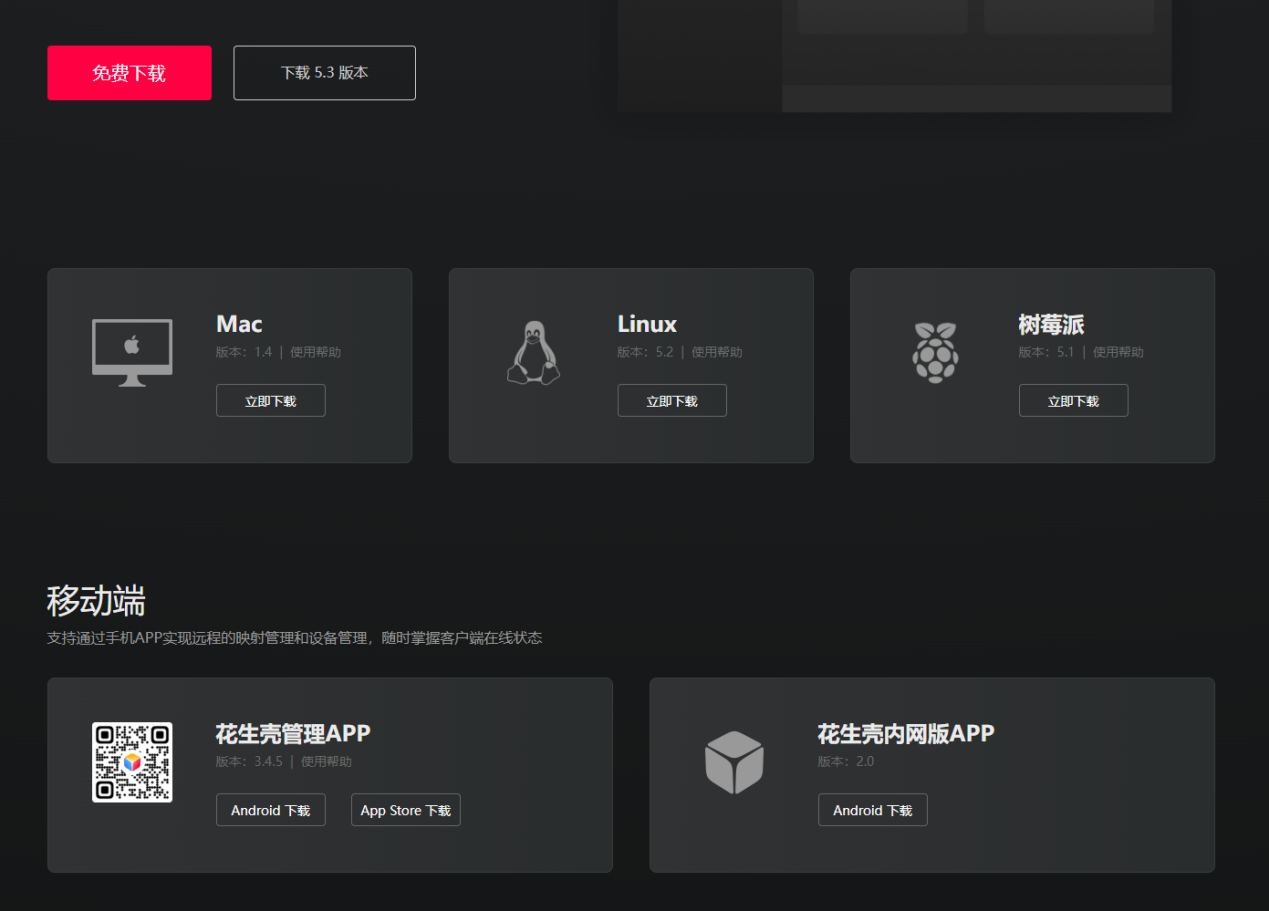This screenshot has height=911, width=1269.
Task: Open the 树莓派 使用帮助 link
Action: (x=1118, y=352)
